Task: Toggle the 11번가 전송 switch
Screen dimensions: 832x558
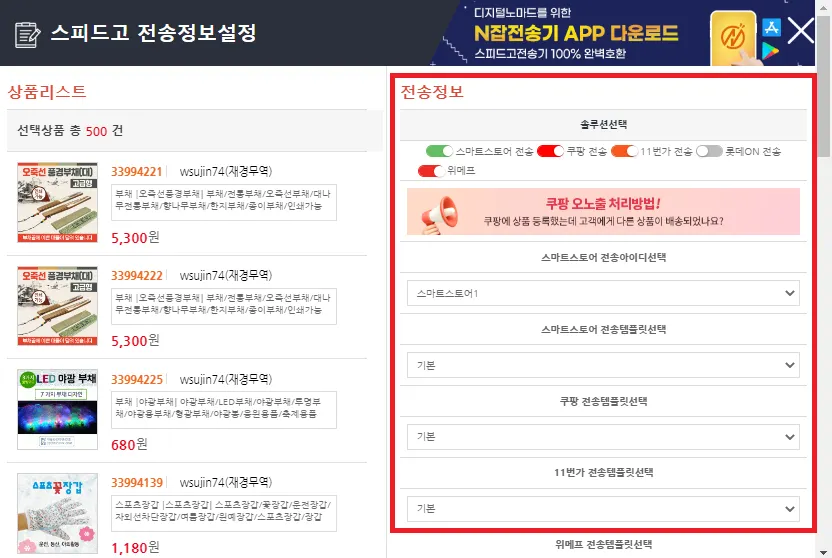Action: click(x=624, y=151)
